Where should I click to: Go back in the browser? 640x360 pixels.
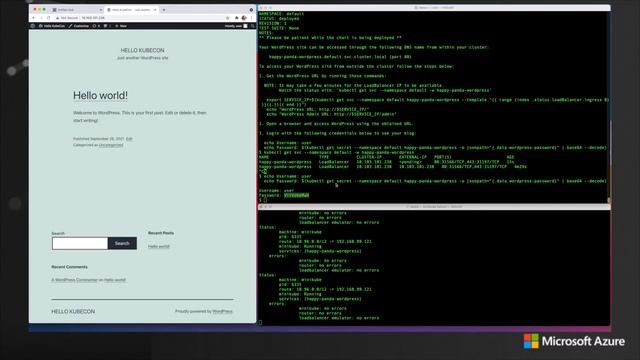[x=33, y=18]
